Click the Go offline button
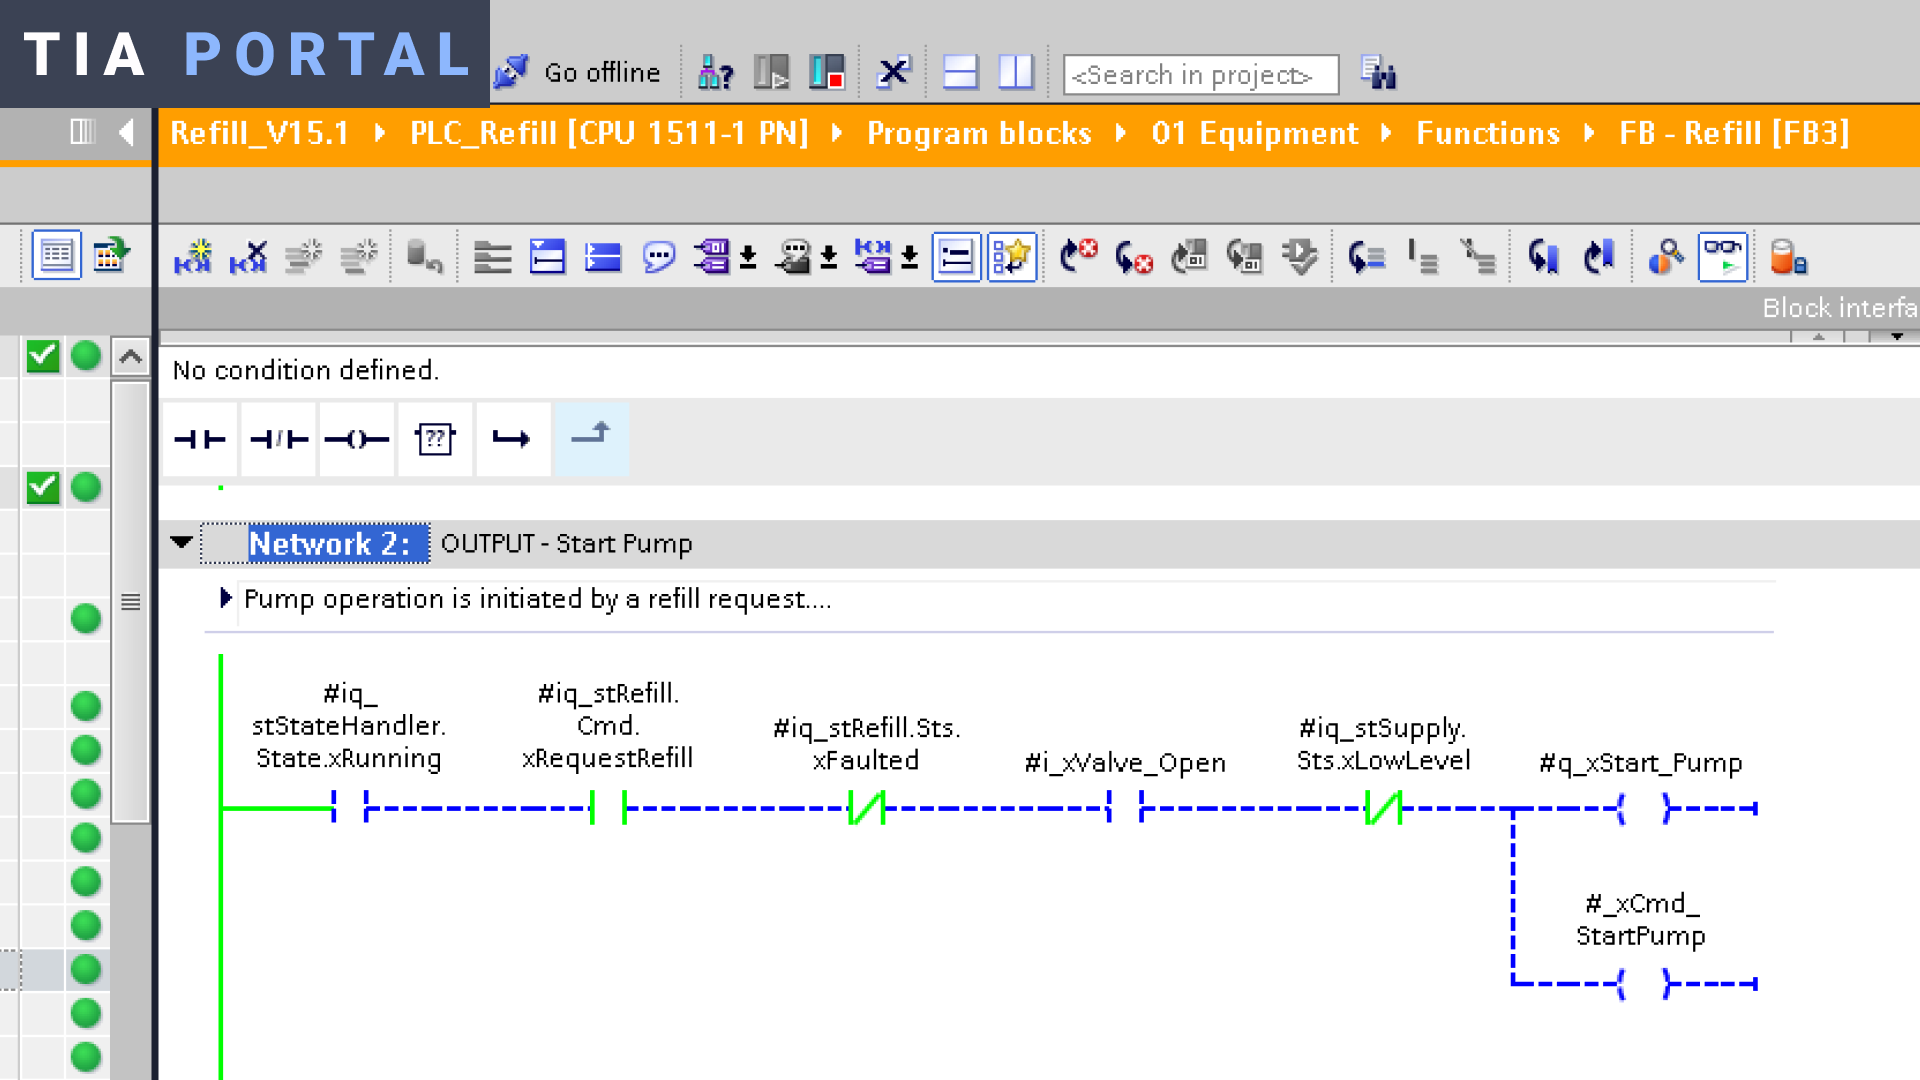 pos(577,73)
